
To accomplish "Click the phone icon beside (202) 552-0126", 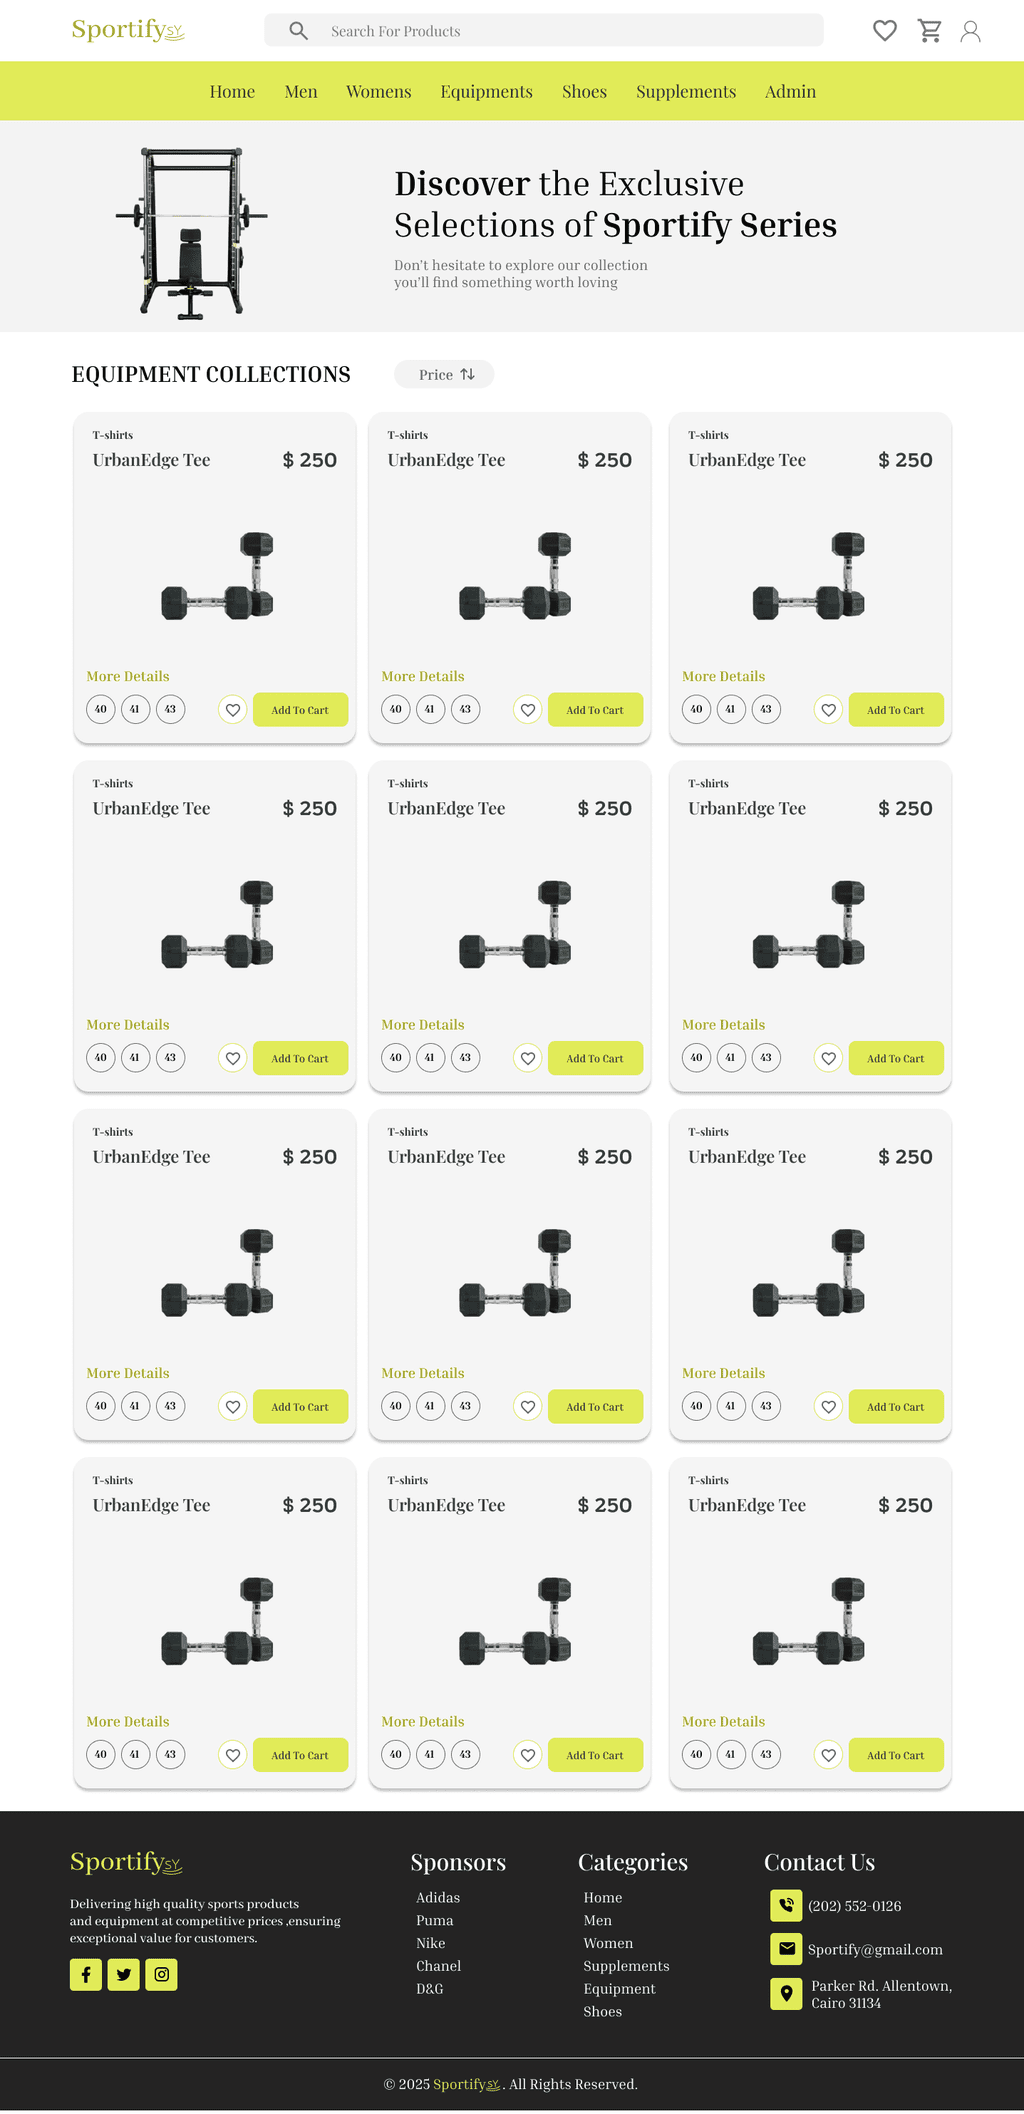I will 786,1905.
